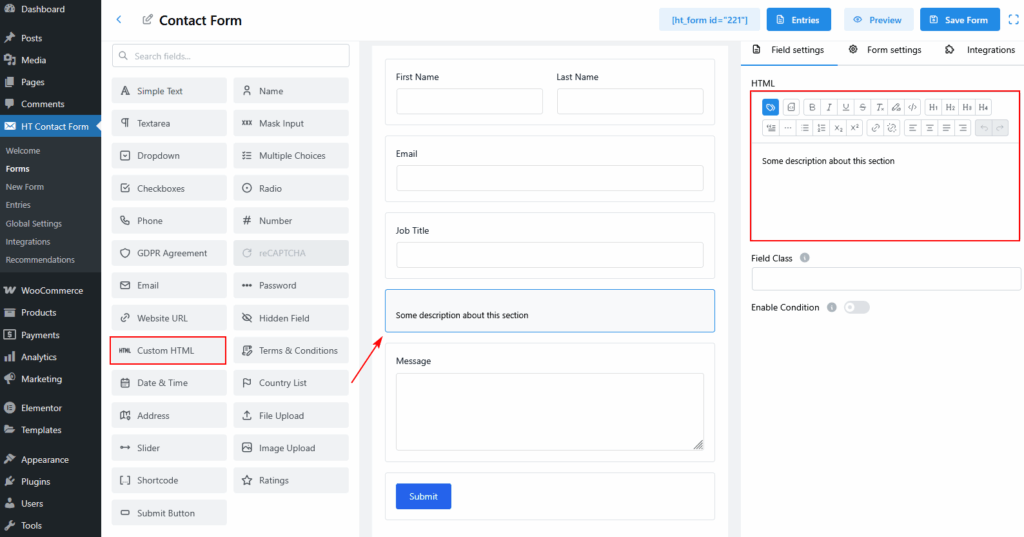
Task: Apply H2 heading in the HTML editor
Action: (950, 107)
